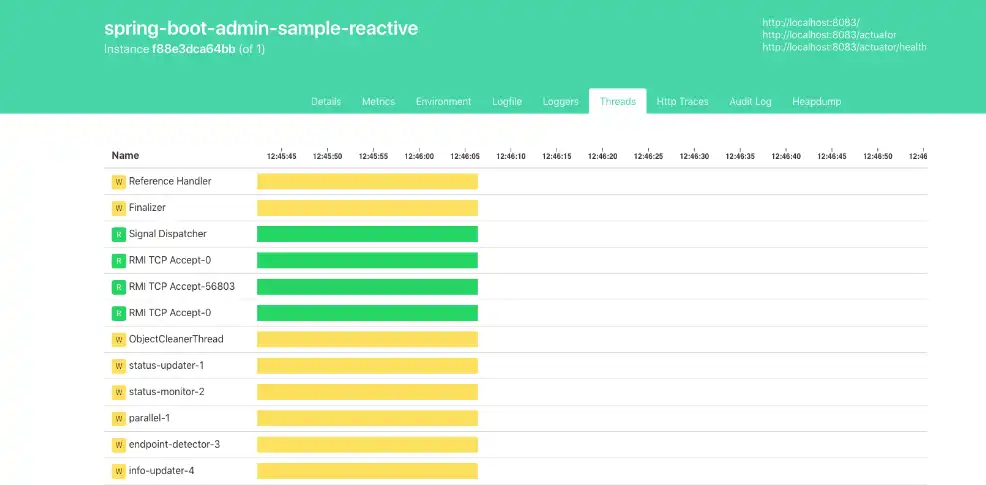The image size is (986, 485).
Task: Click the W badge beside endpoint-detector-3
Action: [119, 445]
